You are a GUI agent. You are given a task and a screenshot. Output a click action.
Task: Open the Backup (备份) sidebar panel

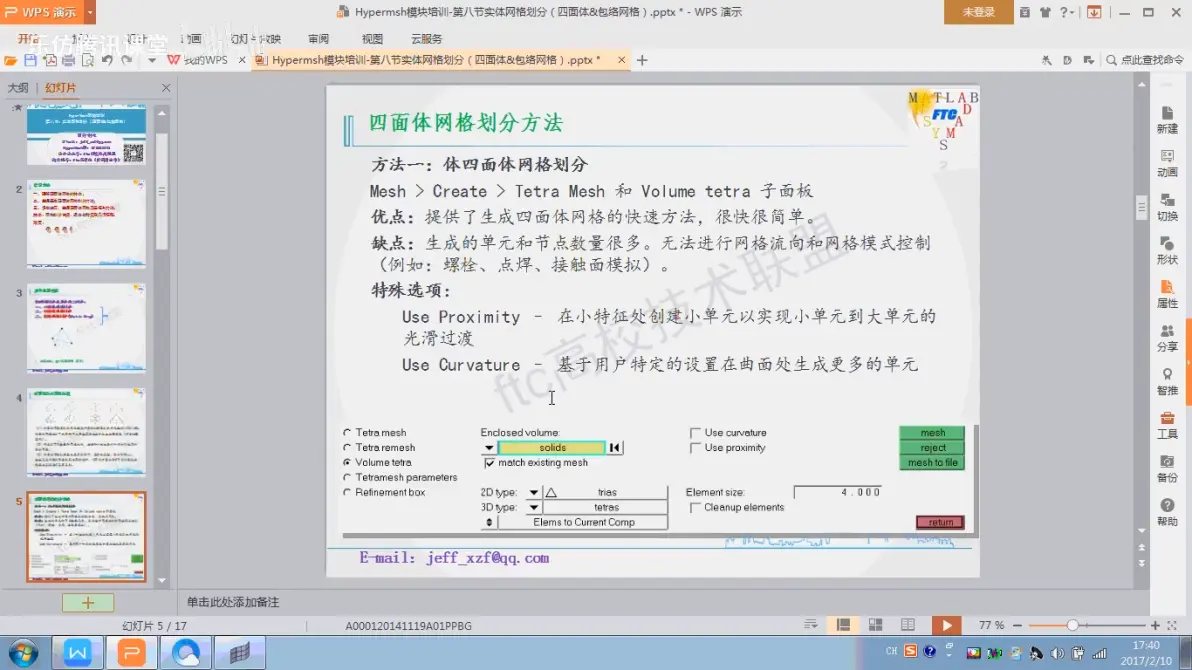1167,469
